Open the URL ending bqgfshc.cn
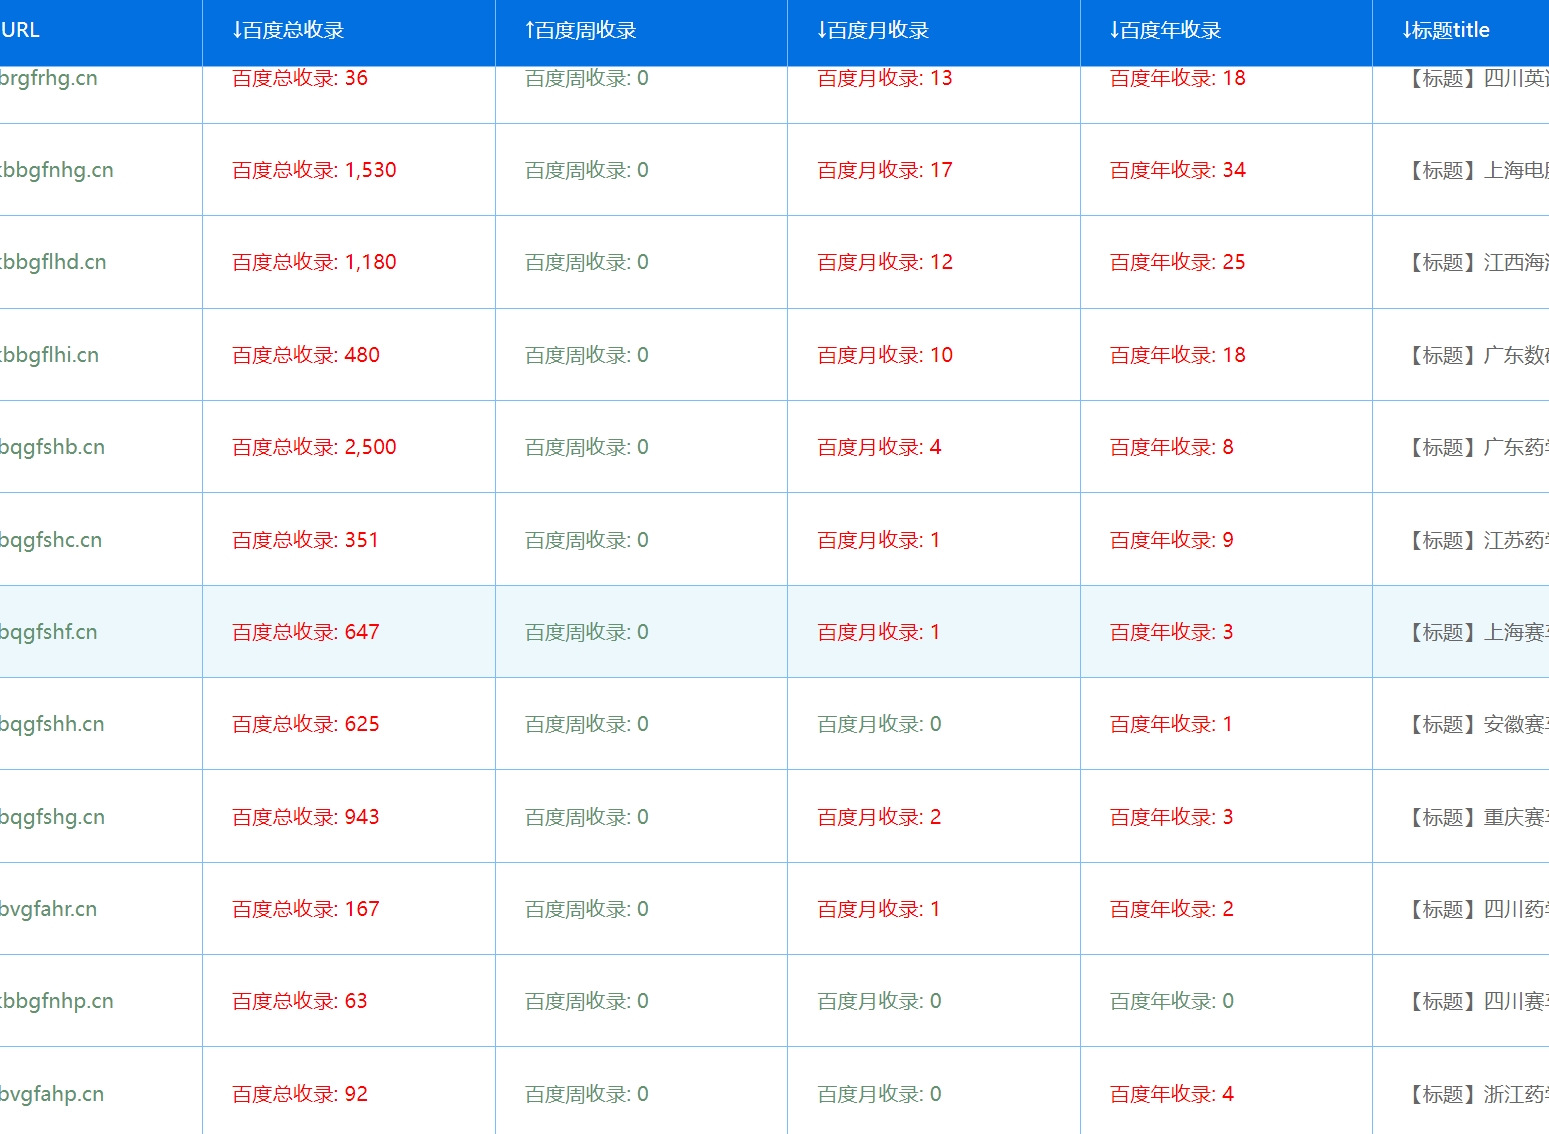 [x=51, y=540]
